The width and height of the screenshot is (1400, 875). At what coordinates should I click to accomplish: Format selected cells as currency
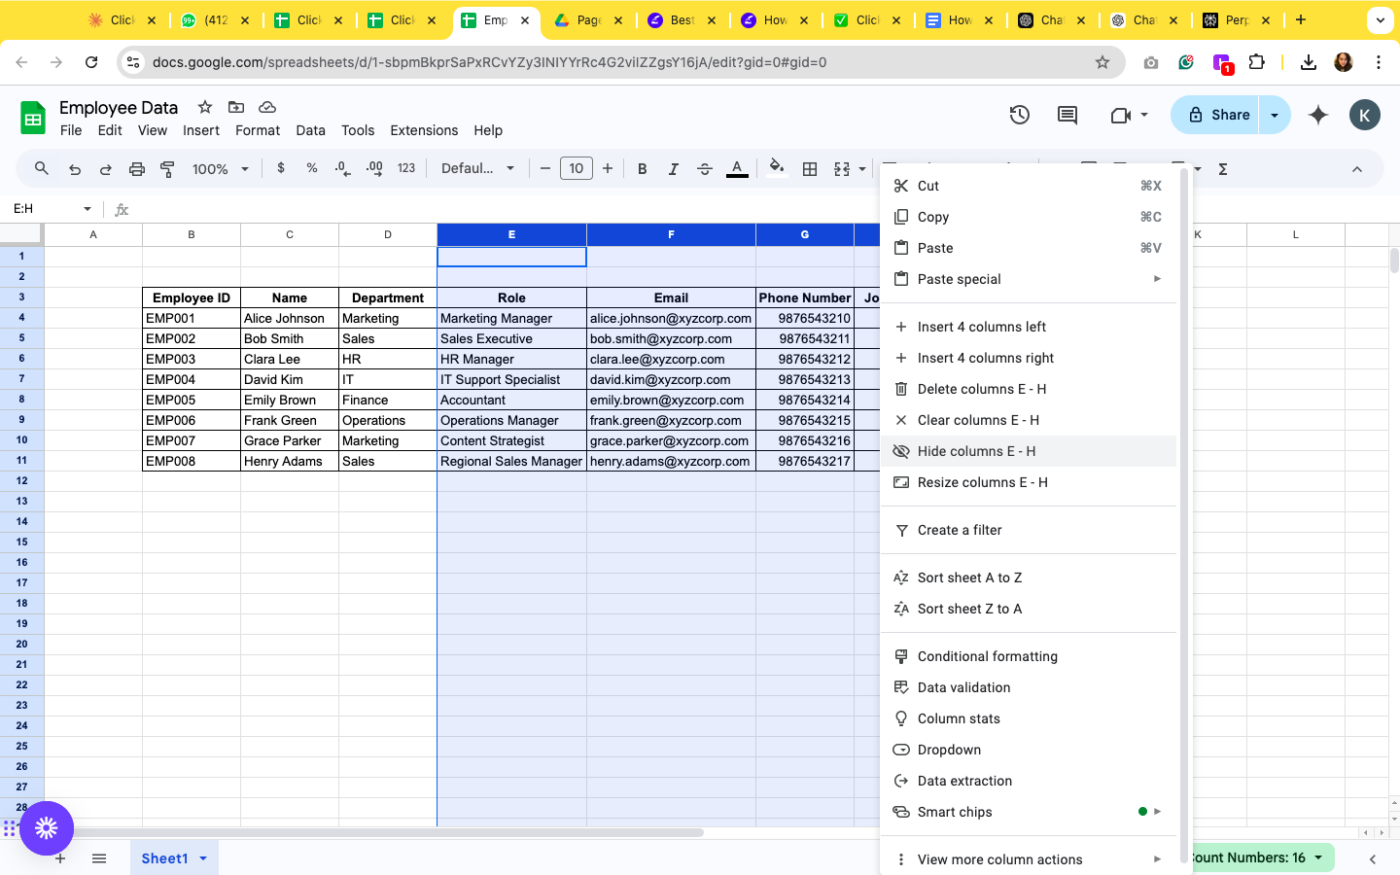click(281, 168)
